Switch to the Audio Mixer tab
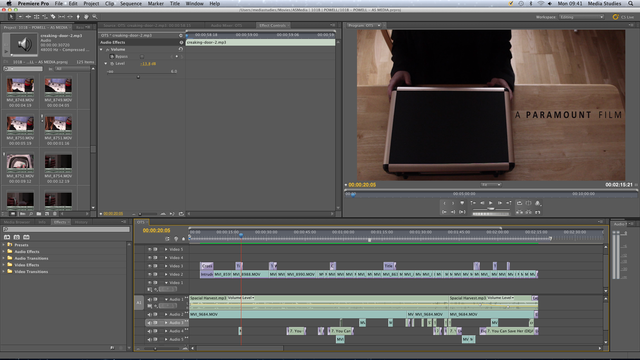Image resolution: width=640 pixels, height=360 pixels. point(226,25)
